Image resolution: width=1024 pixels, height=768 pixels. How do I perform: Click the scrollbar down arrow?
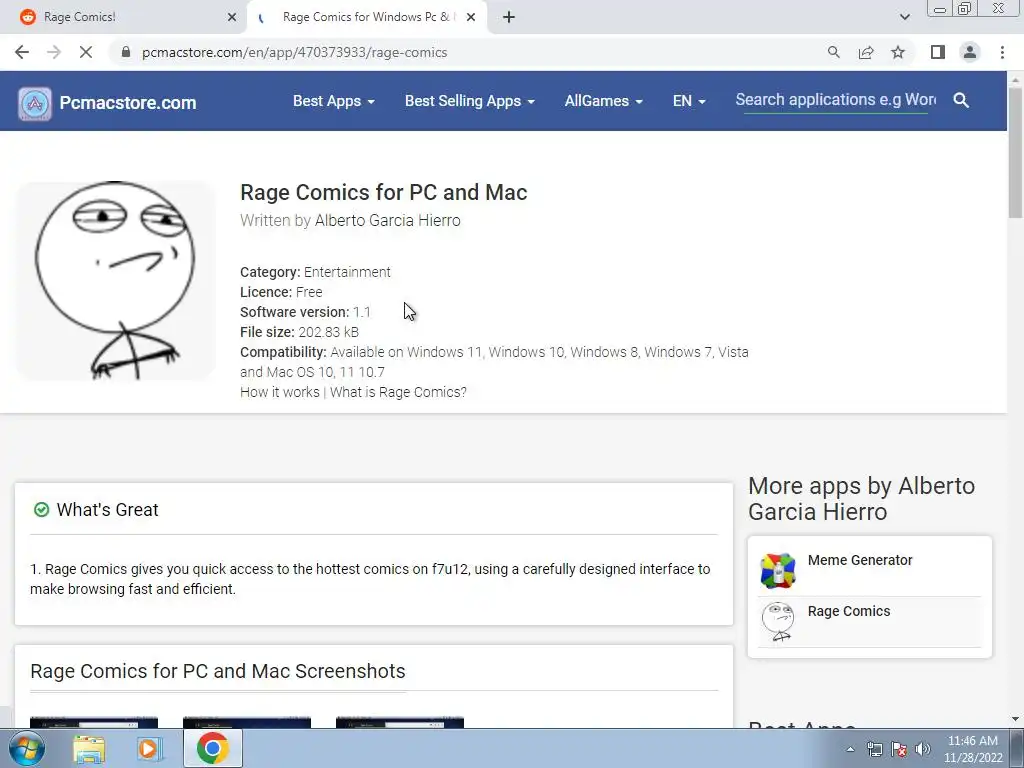pos(1016,720)
